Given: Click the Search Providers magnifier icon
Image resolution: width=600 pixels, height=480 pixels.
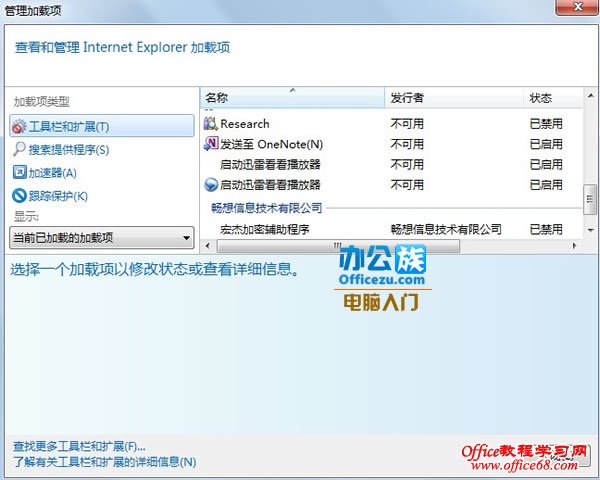Looking at the screenshot, I should click(x=19, y=149).
